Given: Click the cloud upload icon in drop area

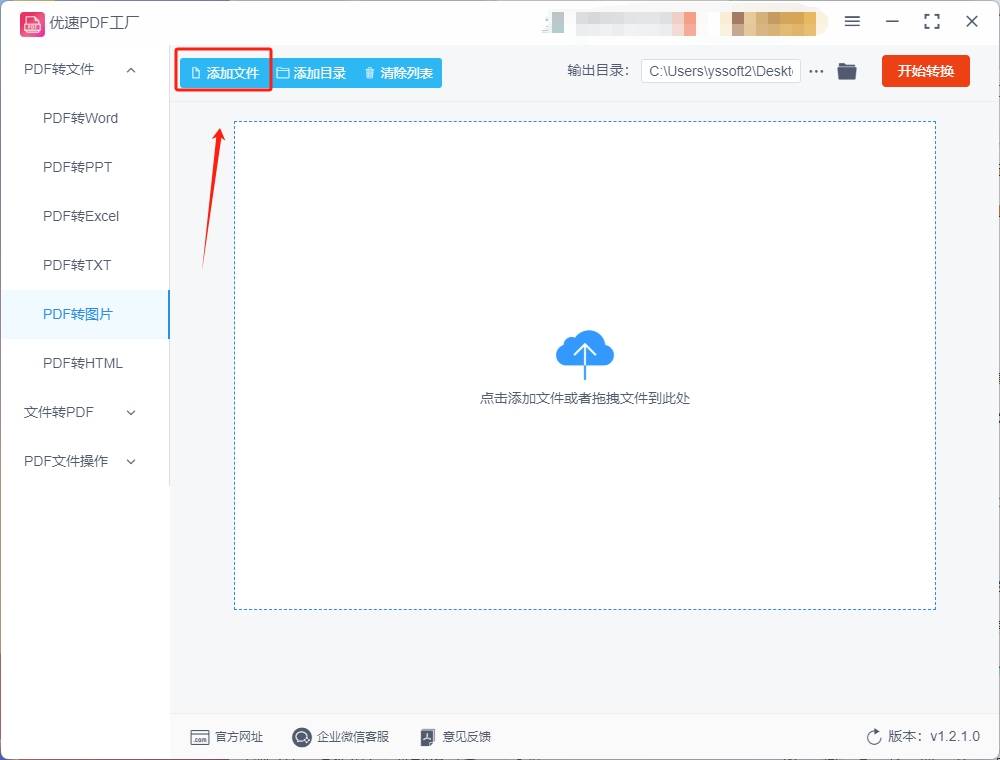Looking at the screenshot, I should coord(585,354).
